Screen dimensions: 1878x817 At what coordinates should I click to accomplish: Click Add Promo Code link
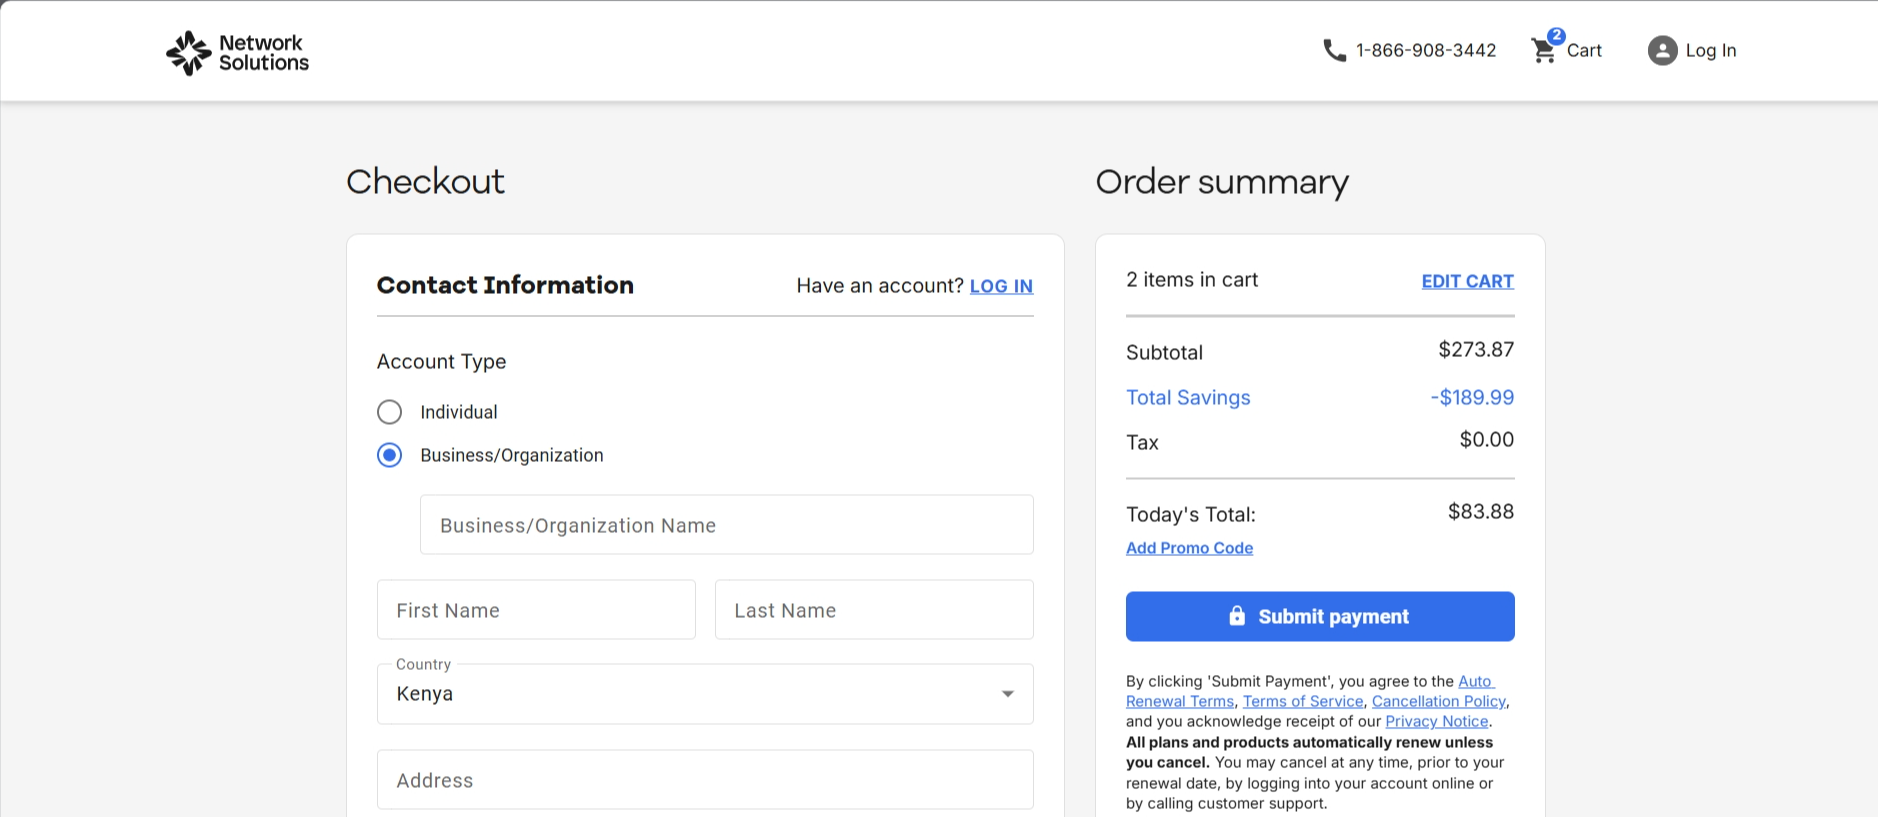point(1189,548)
